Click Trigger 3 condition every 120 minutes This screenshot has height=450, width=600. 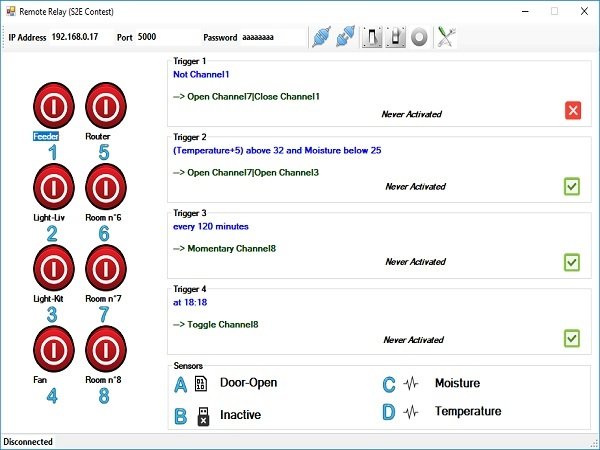pos(211,227)
